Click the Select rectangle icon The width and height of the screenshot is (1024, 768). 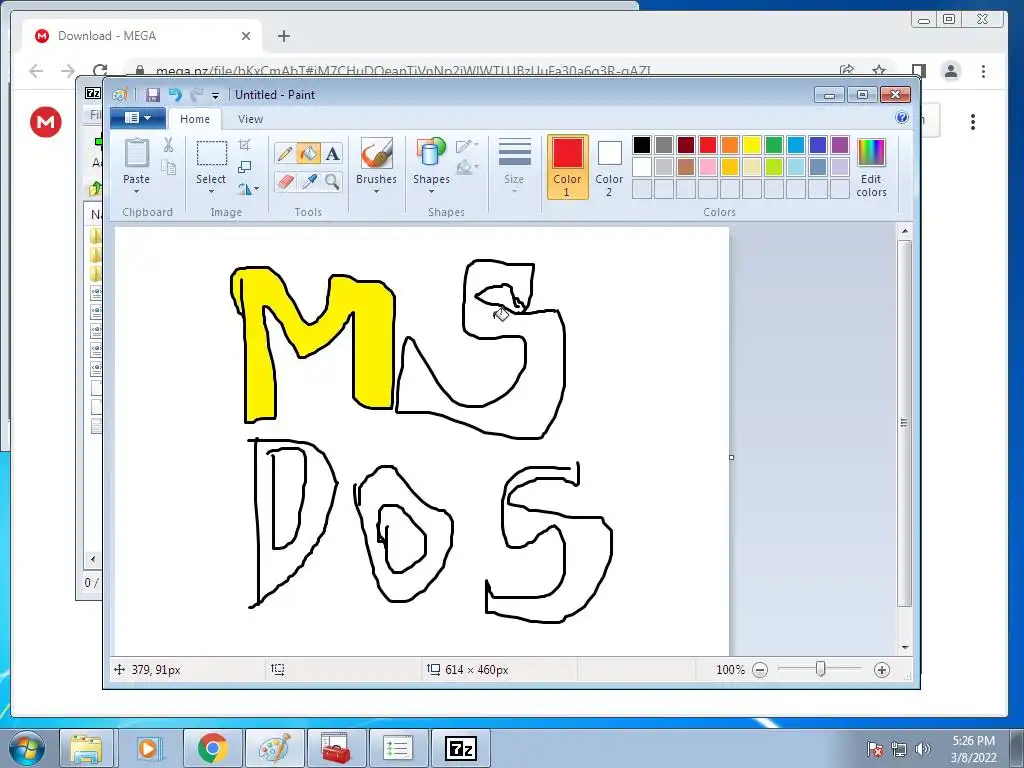(x=212, y=153)
